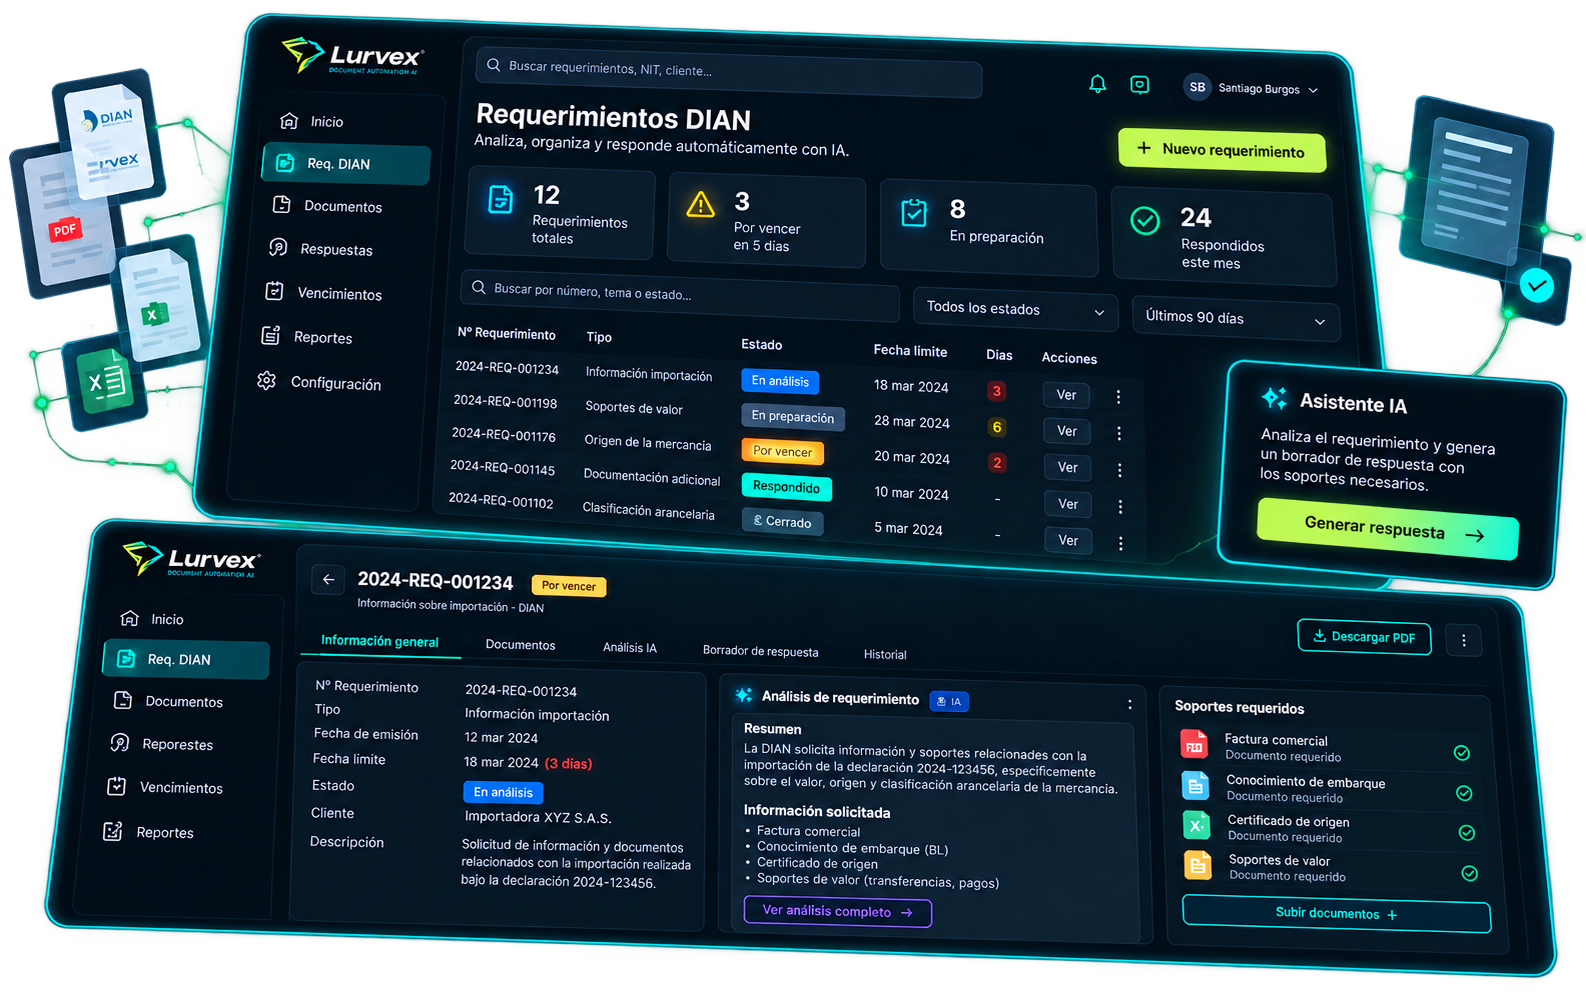Expand the Últimos 90 días date filter
The image size is (1586, 992).
[x=1235, y=318]
